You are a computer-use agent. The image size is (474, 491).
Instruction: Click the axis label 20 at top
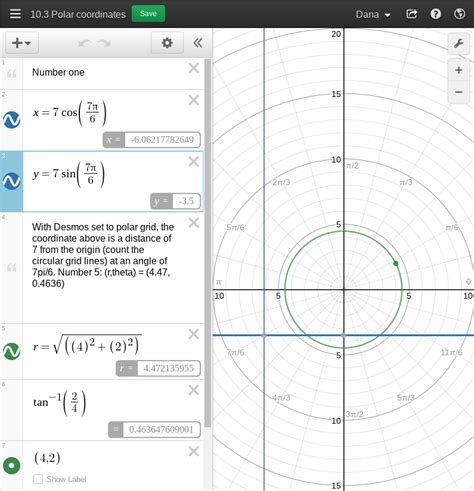pyautogui.click(x=336, y=34)
